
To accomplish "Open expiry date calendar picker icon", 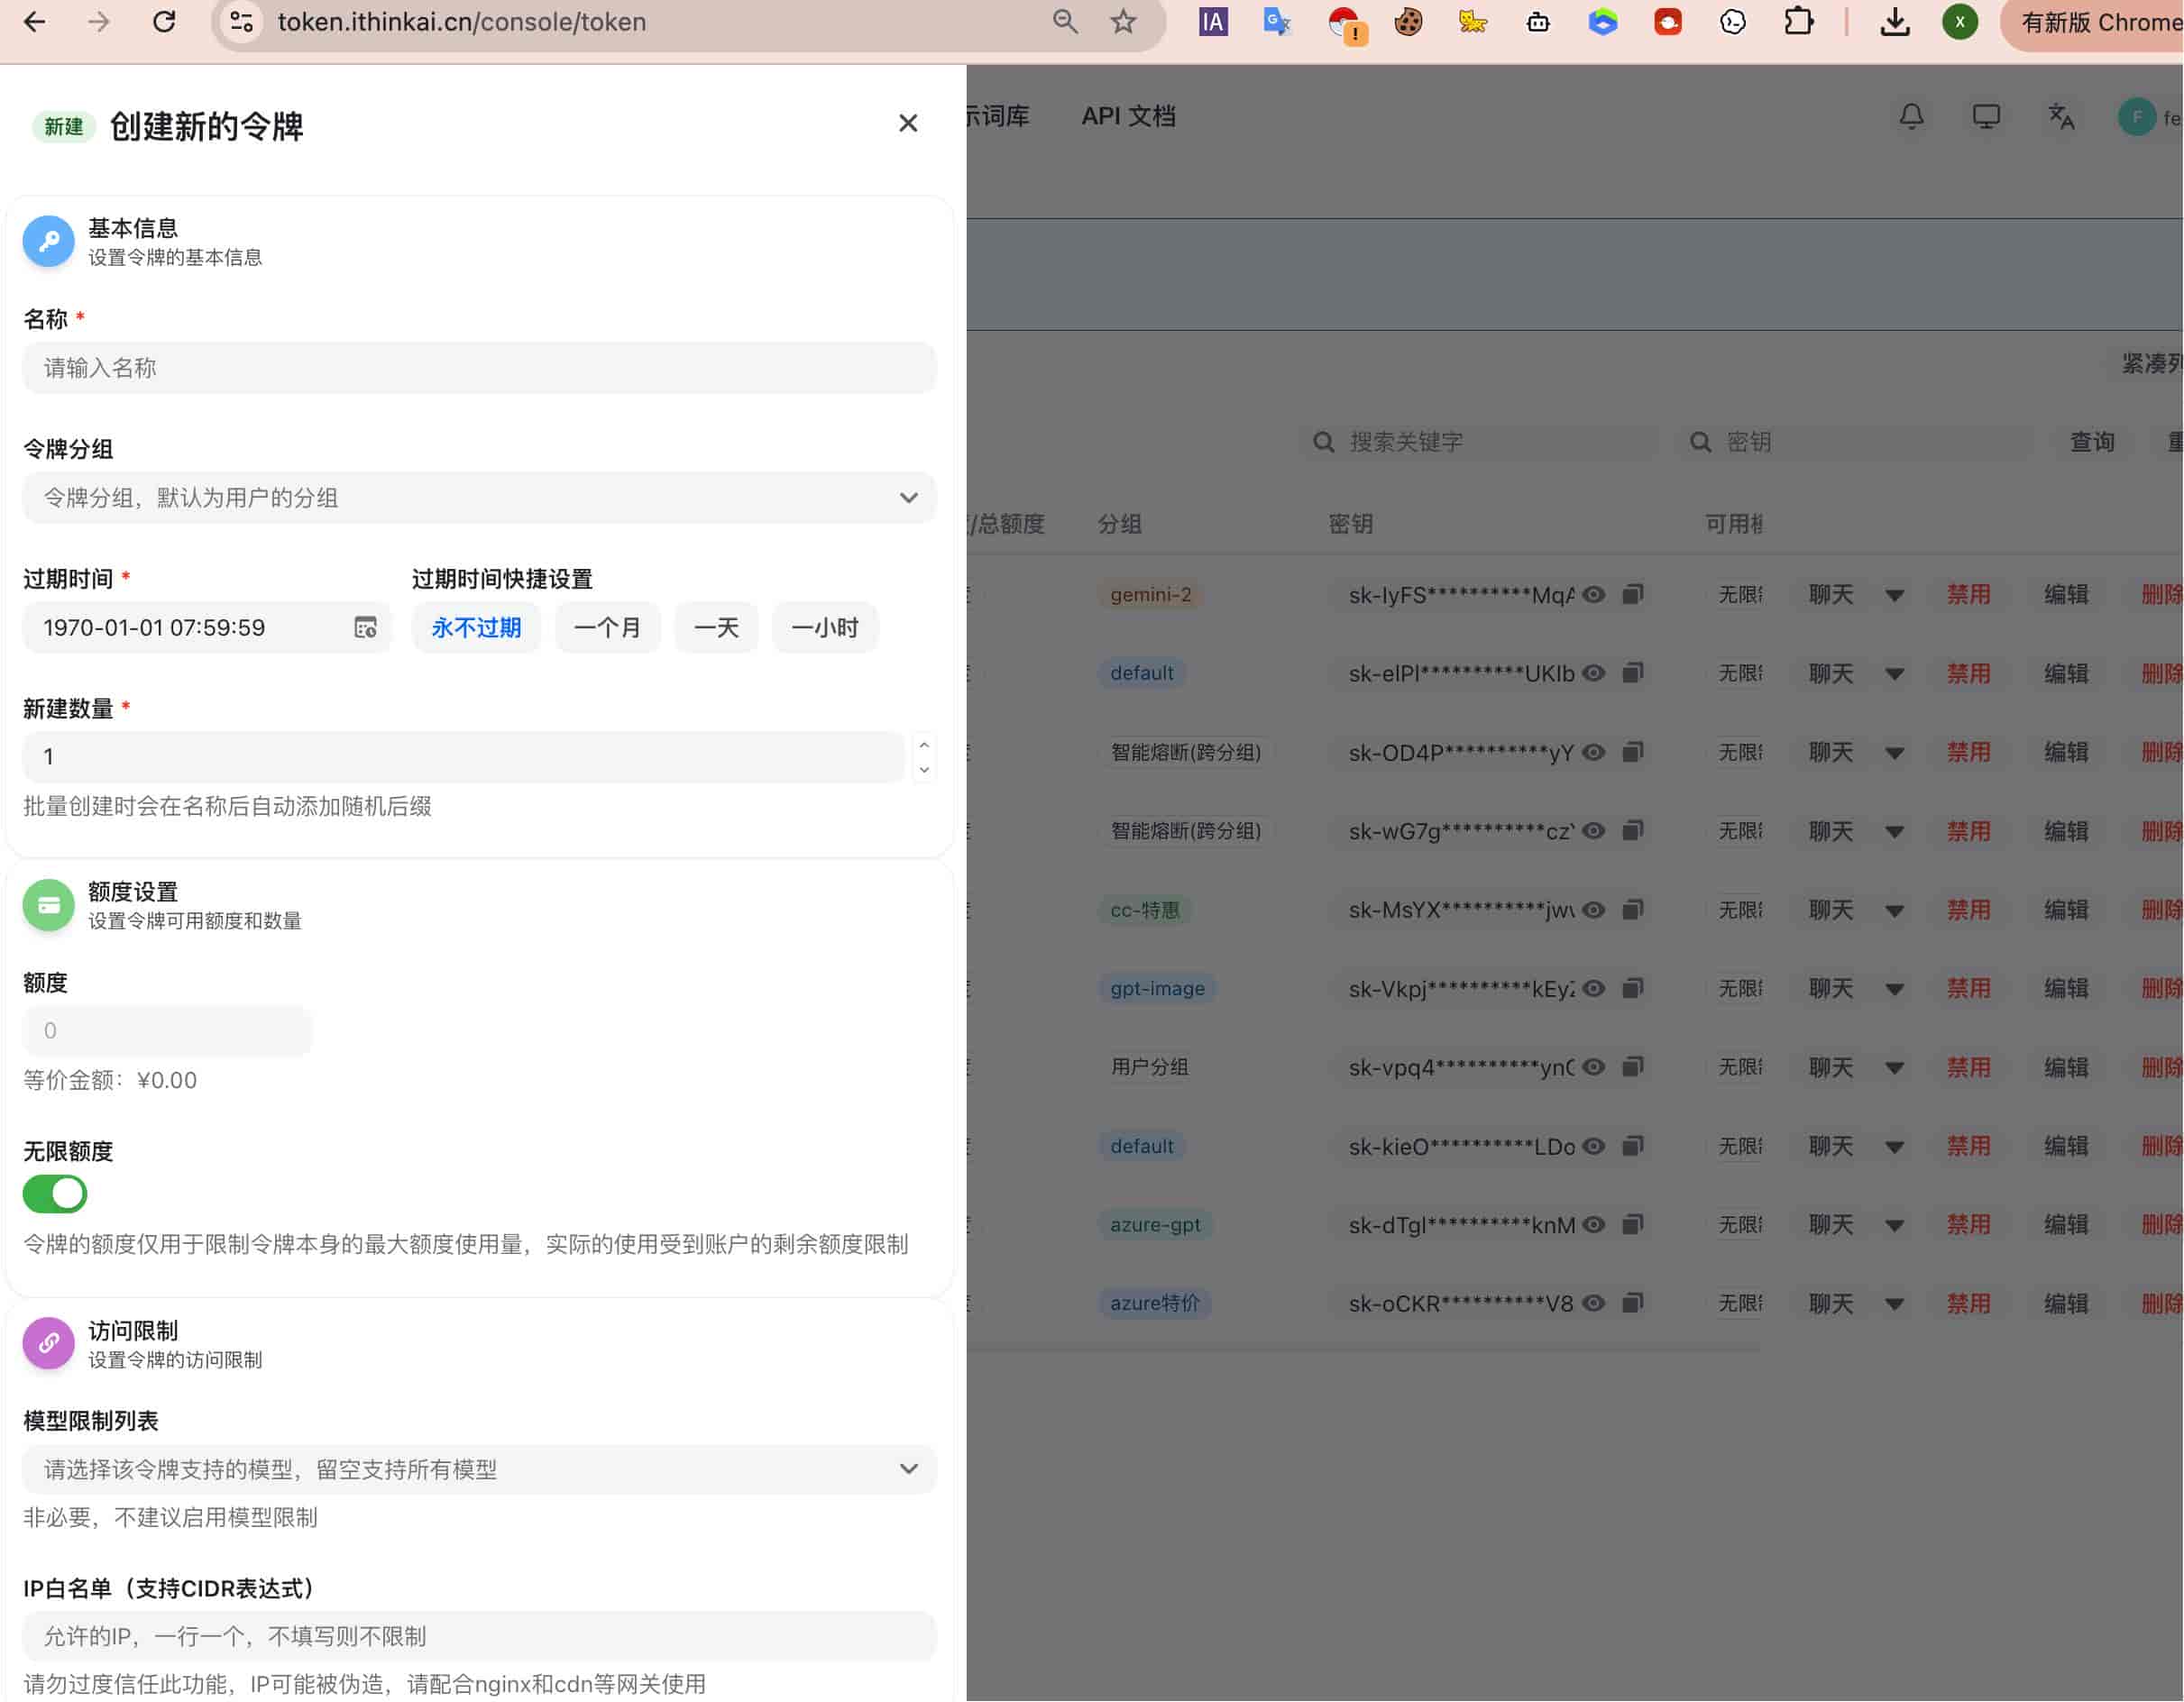I will click(366, 628).
